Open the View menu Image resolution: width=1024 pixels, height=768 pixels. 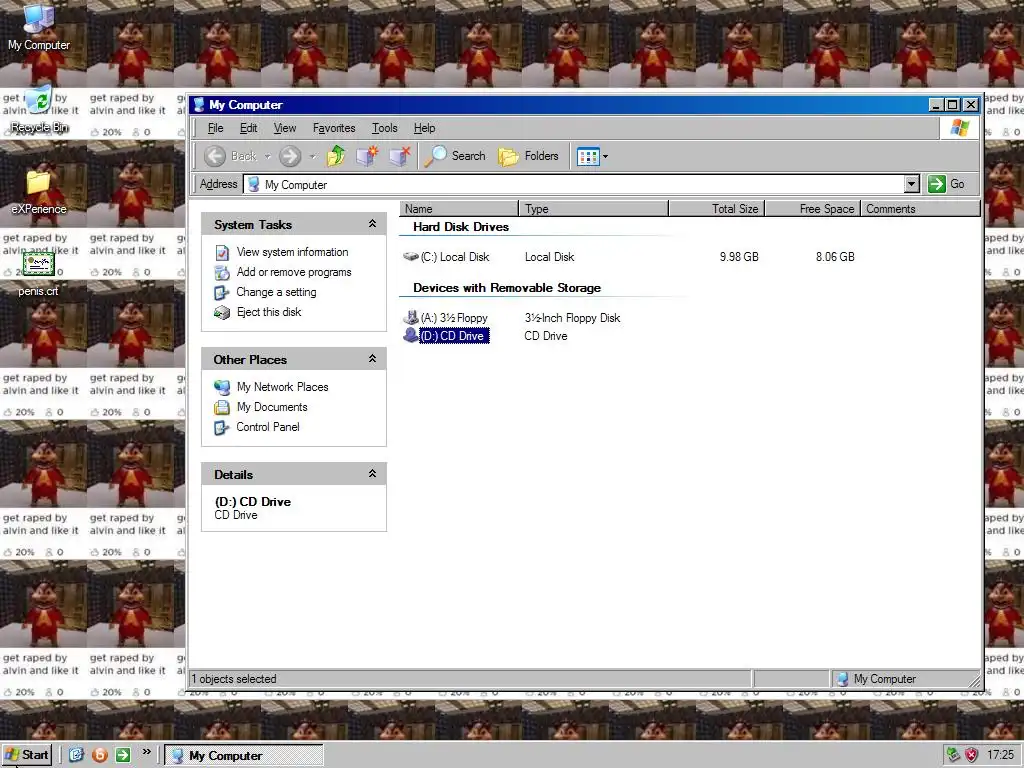(285, 128)
